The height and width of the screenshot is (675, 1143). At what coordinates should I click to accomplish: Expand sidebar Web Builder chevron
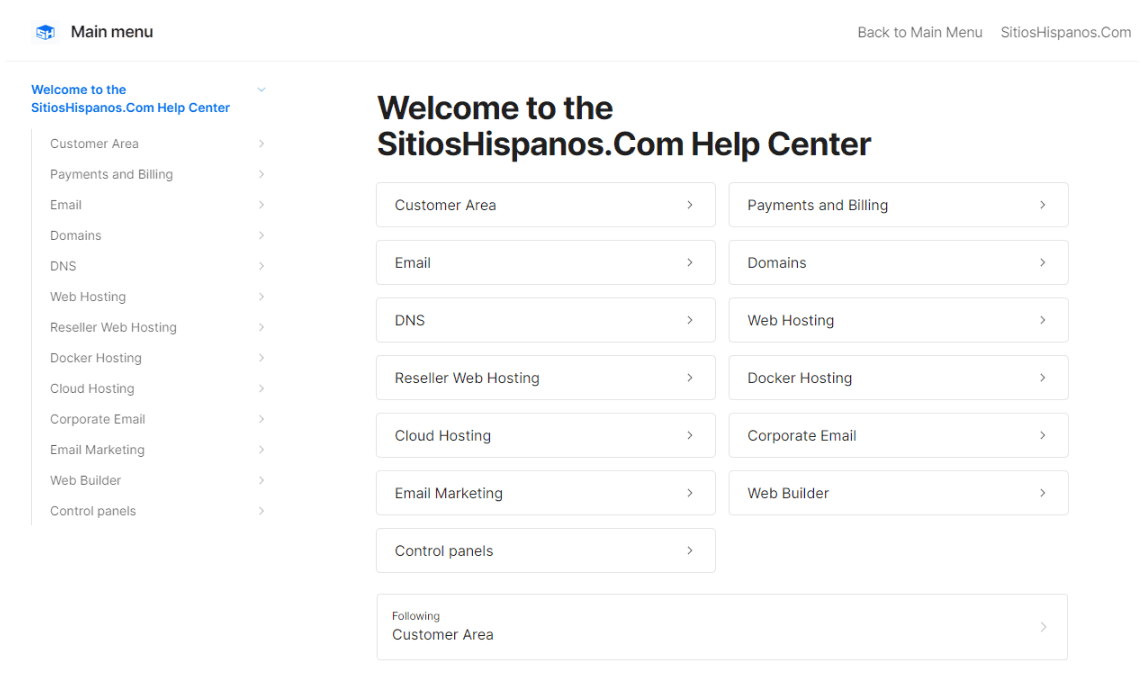[261, 480]
